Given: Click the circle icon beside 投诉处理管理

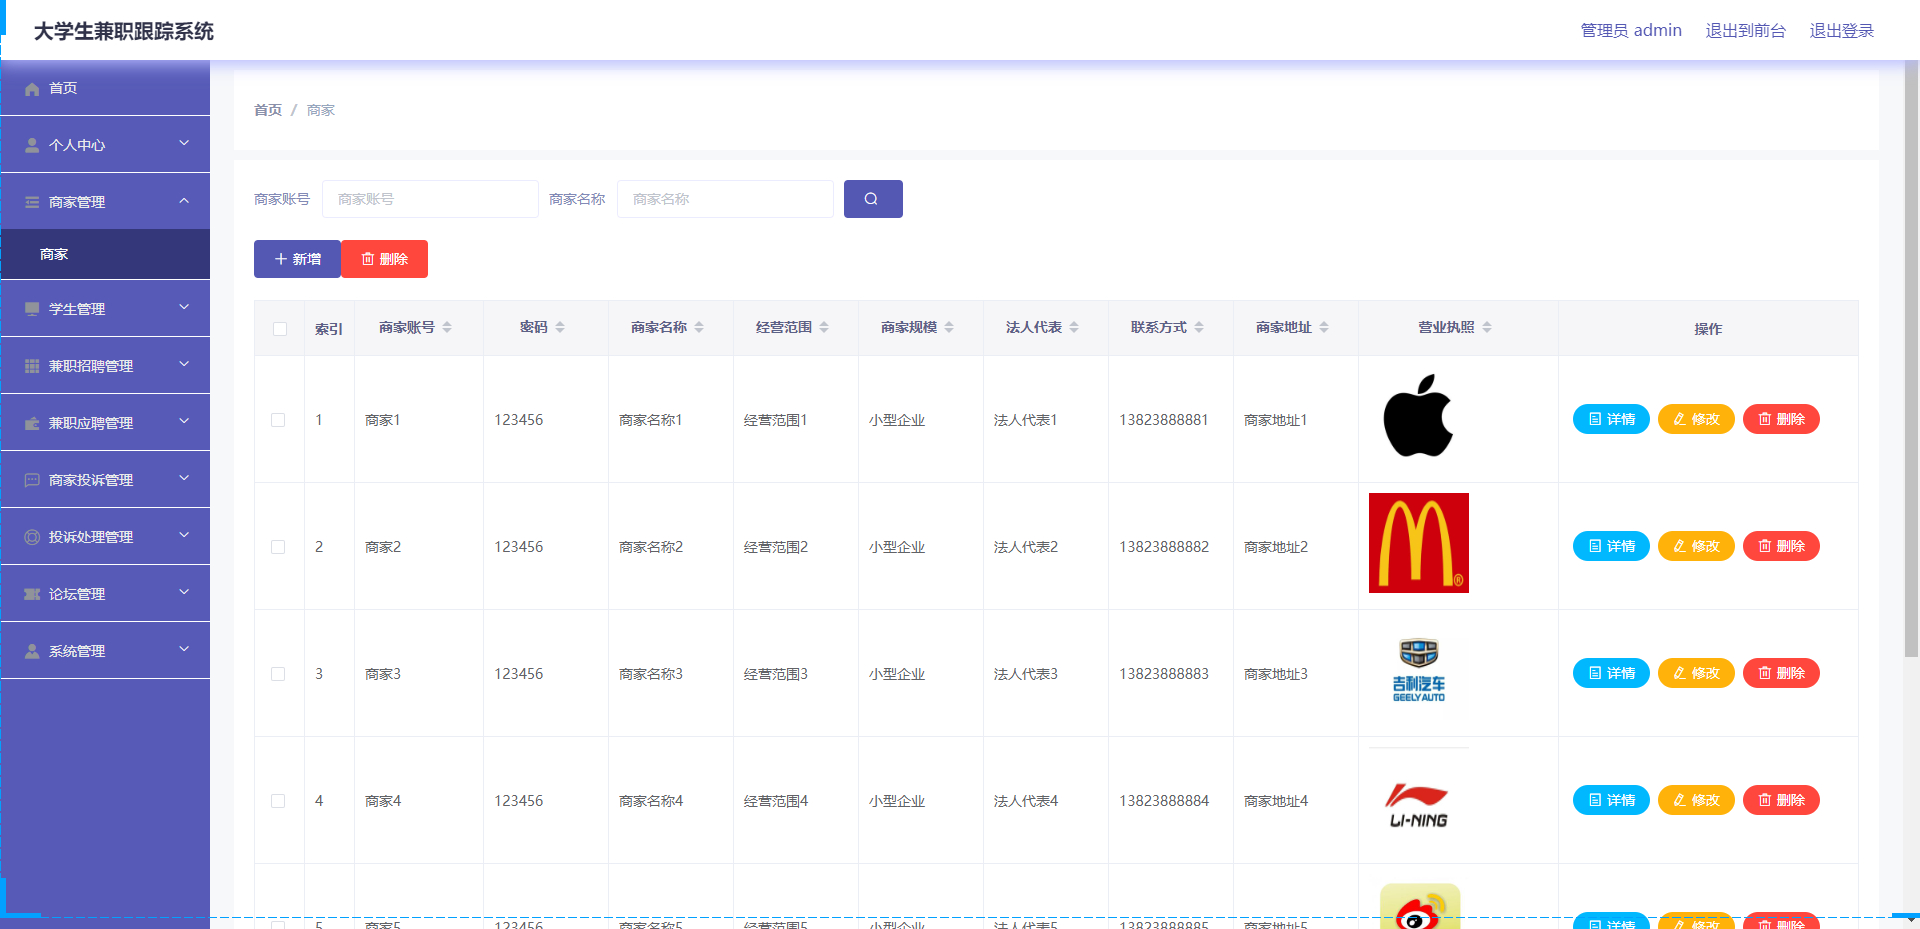Looking at the screenshot, I should 32,538.
